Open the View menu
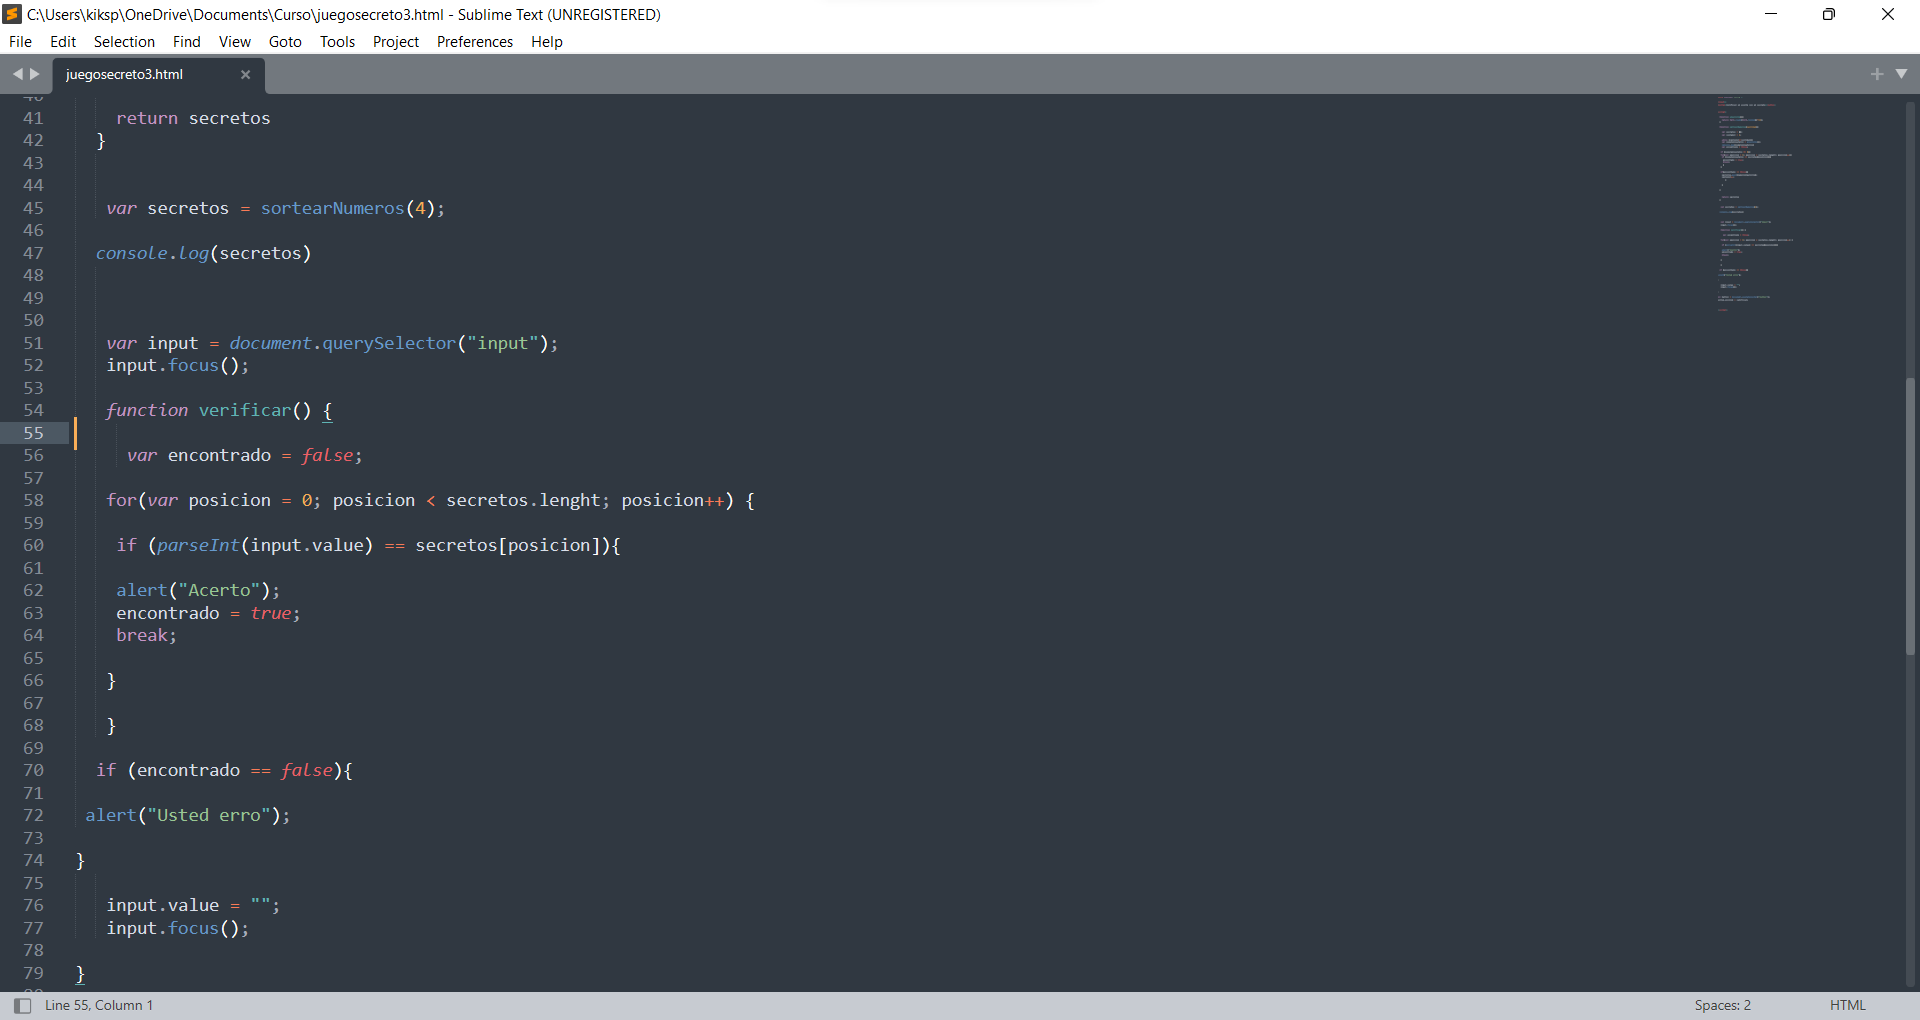Viewport: 1920px width, 1020px height. 235,42
